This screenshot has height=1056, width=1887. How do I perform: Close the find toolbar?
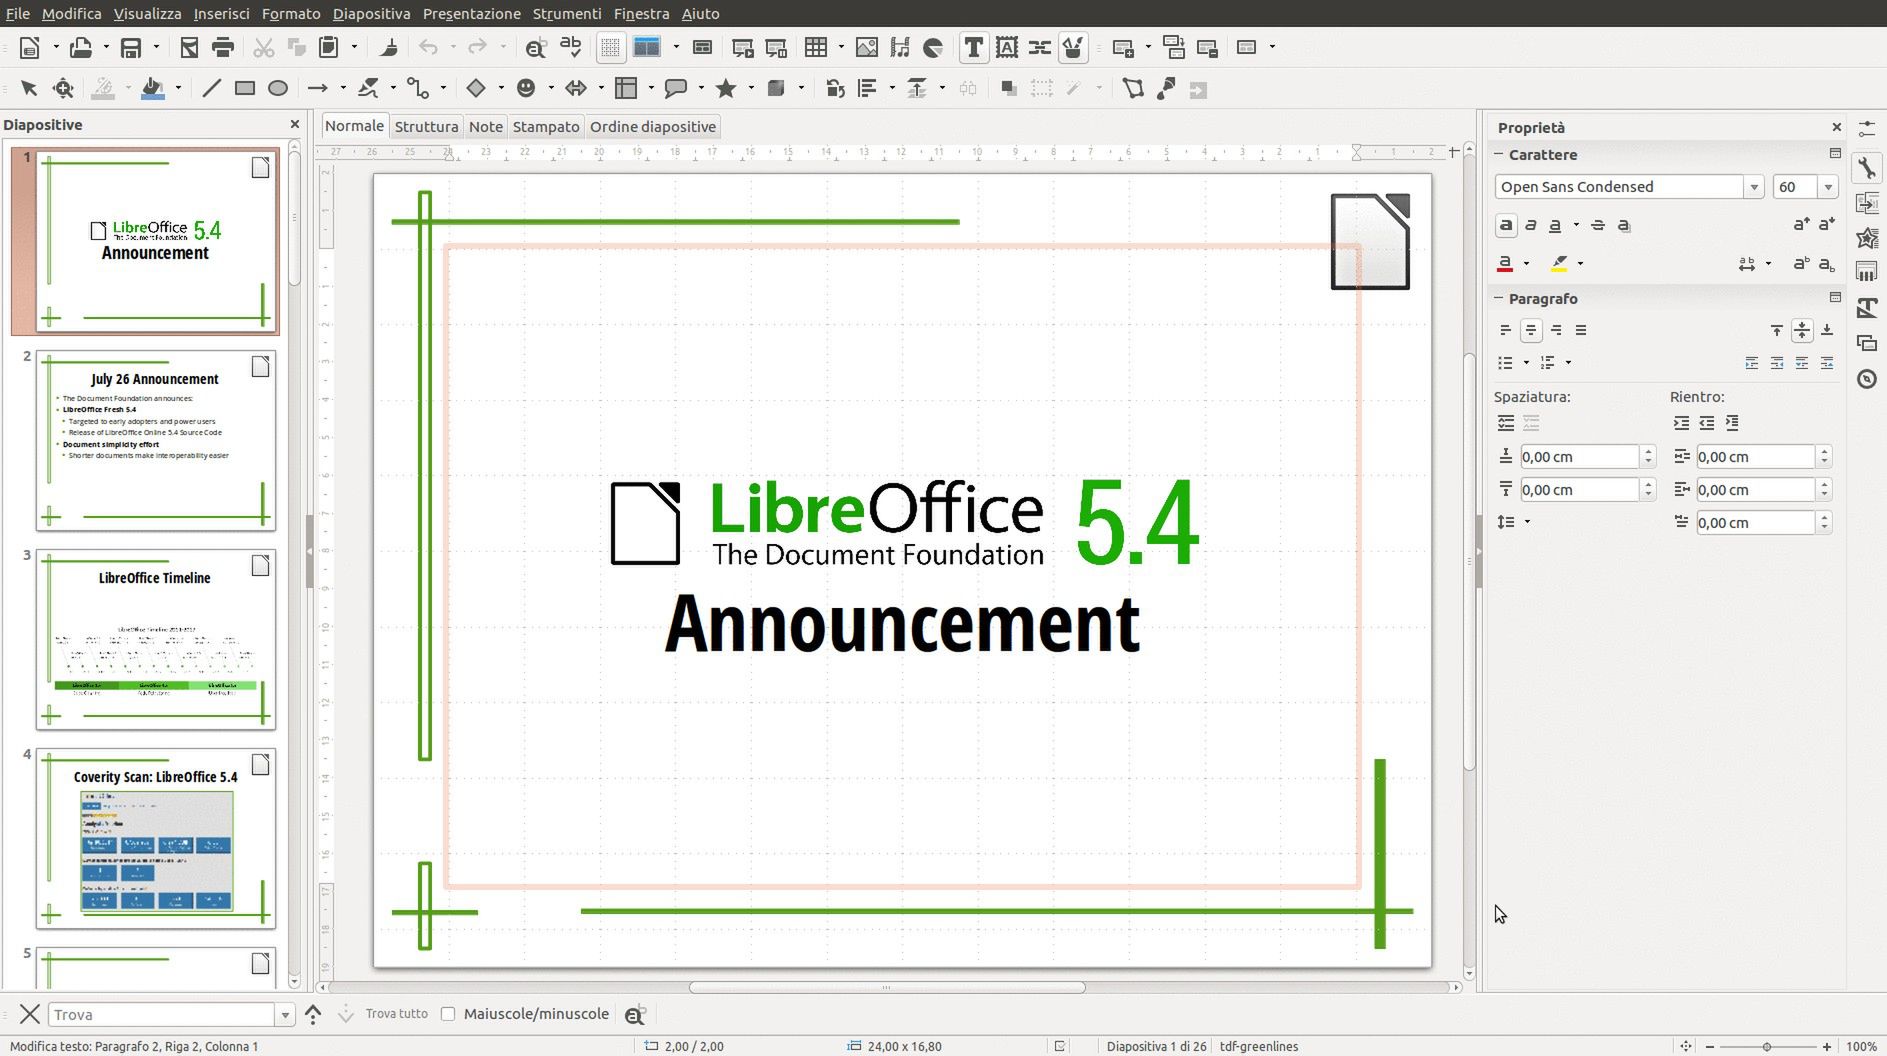pyautogui.click(x=30, y=1014)
